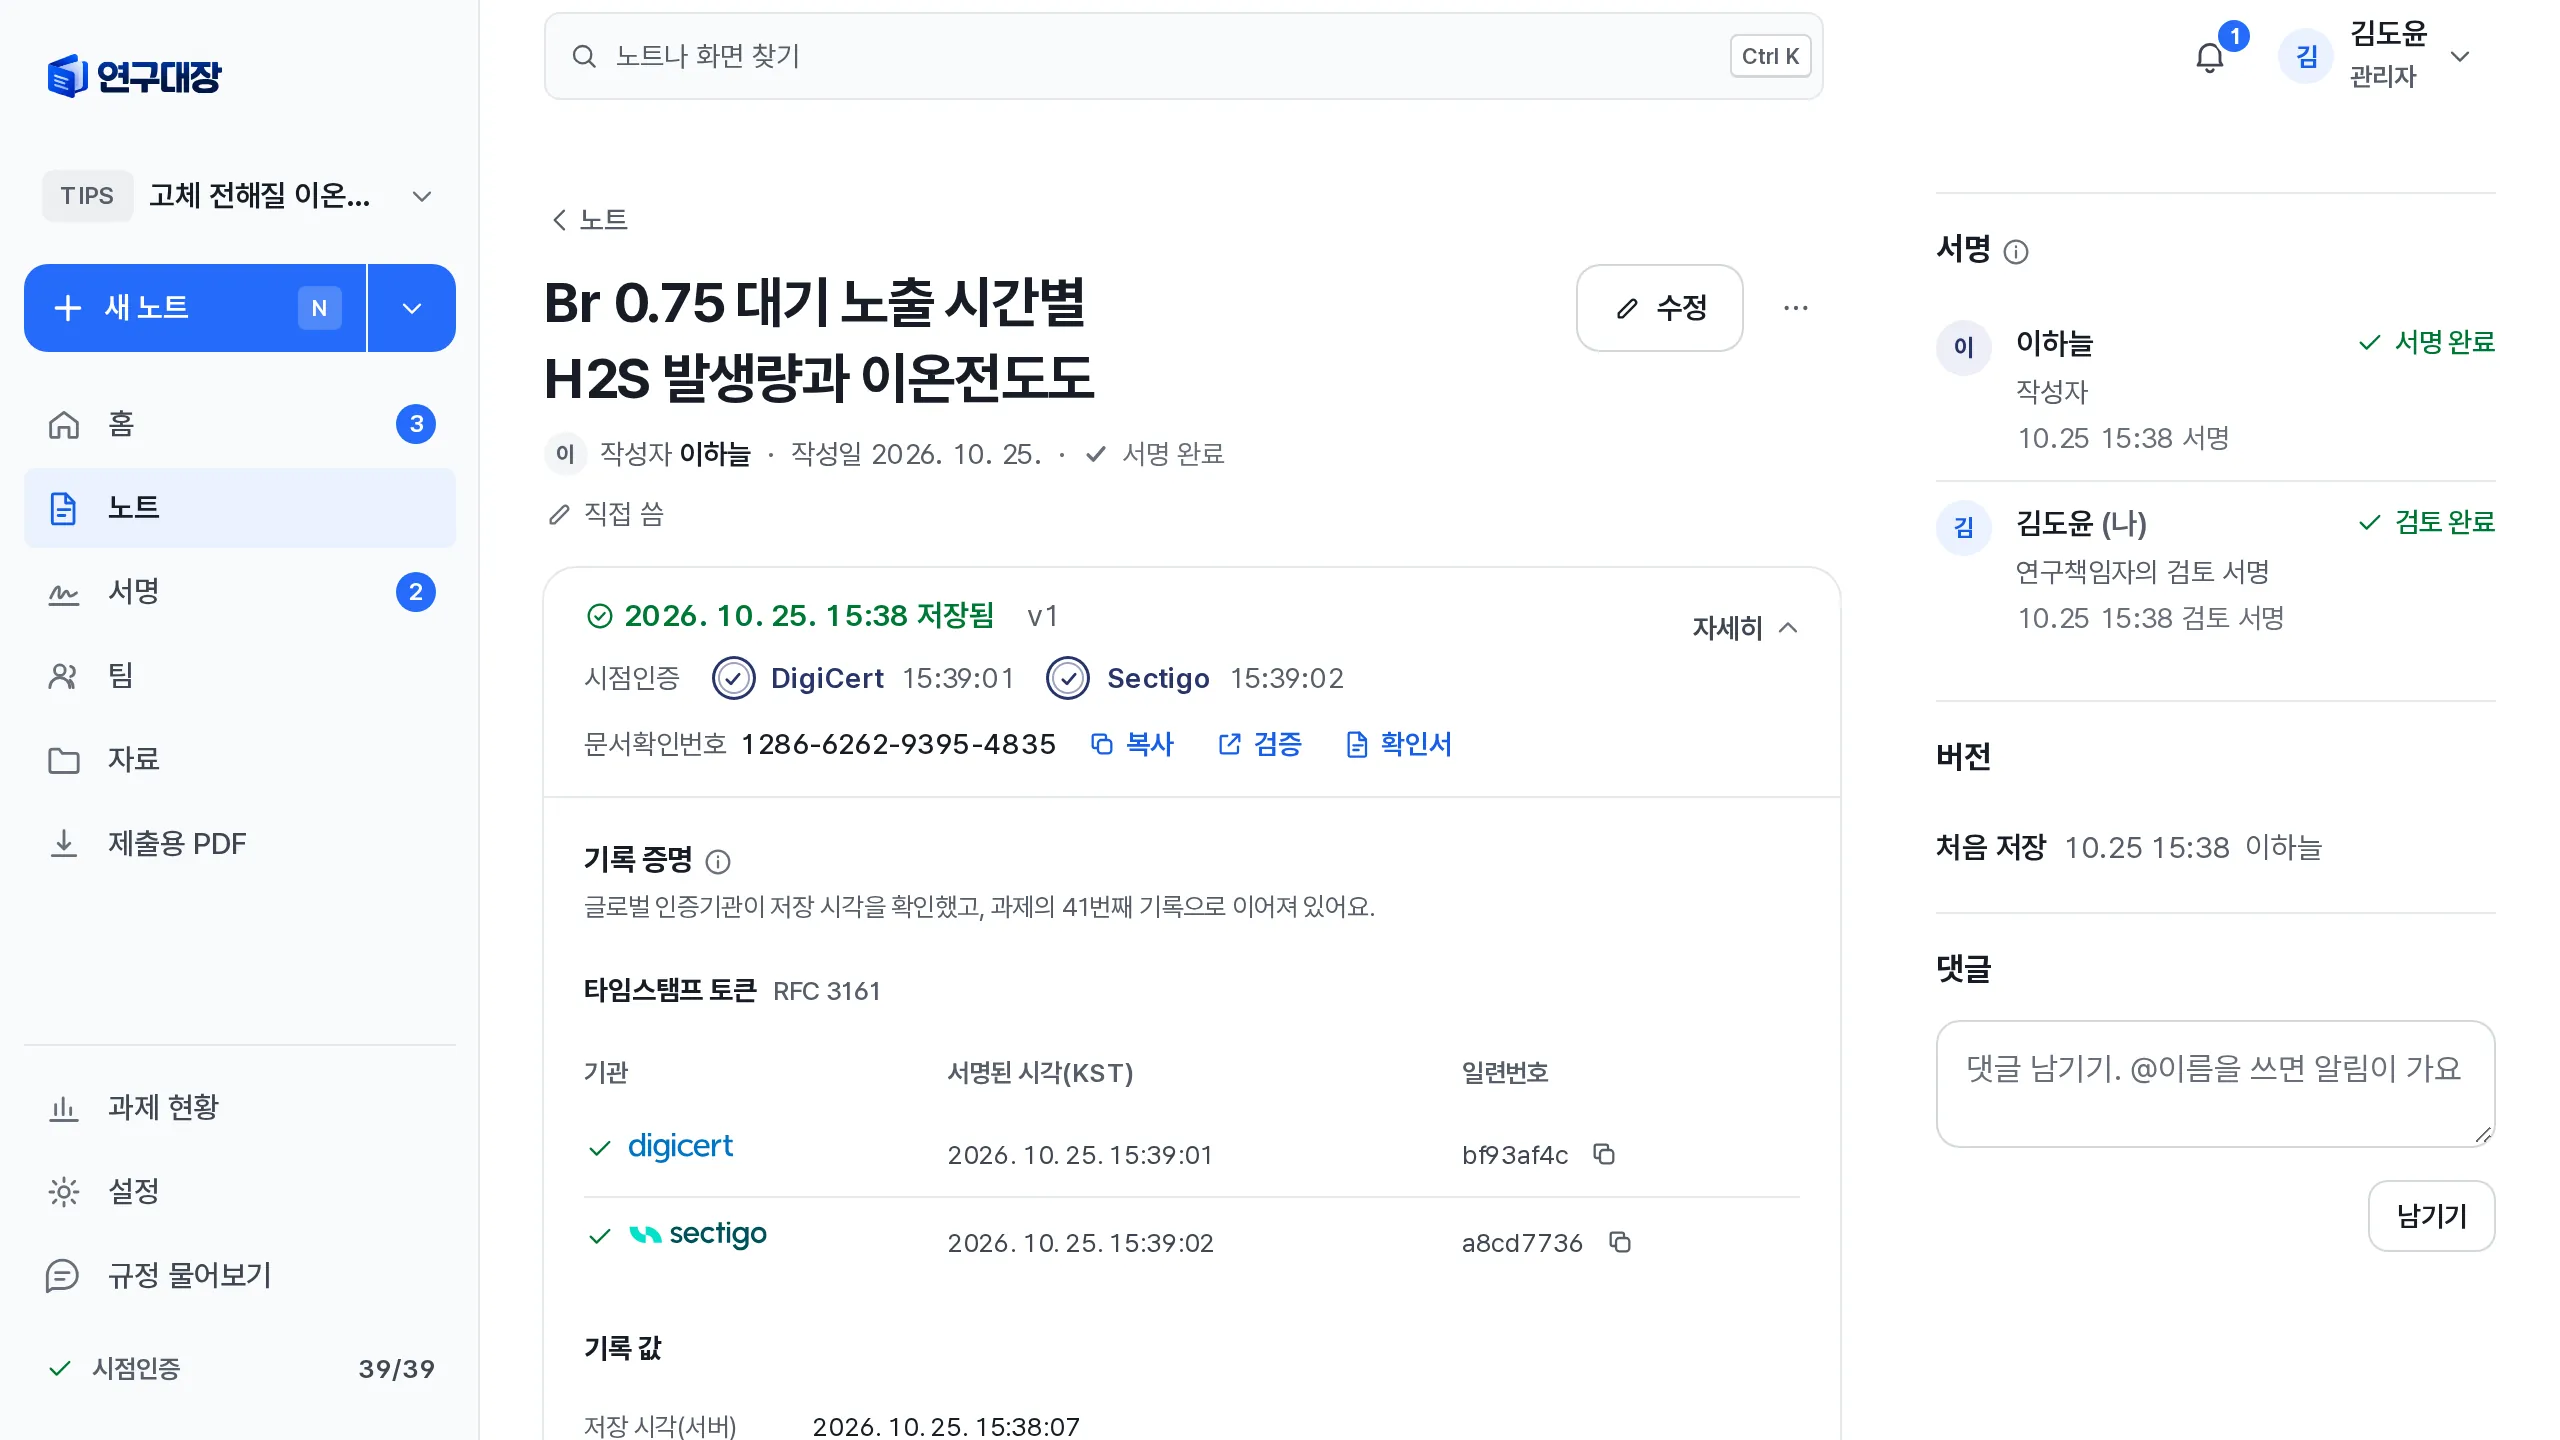Click the 시점인증 39/39 status
The height and width of the screenshot is (1440, 2560).
click(240, 1369)
